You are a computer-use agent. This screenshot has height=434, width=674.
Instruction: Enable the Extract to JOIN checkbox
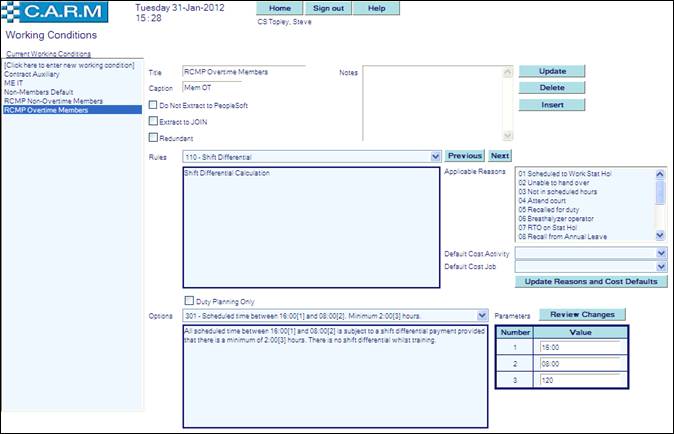pos(152,121)
